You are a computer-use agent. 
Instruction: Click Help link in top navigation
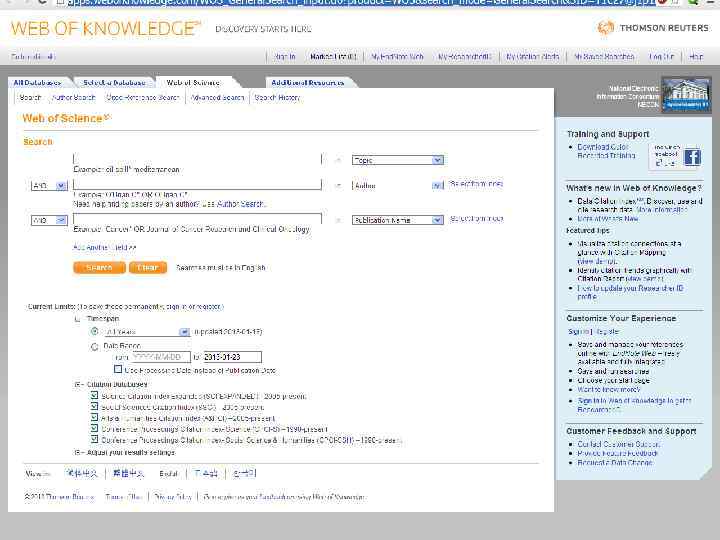point(696,56)
